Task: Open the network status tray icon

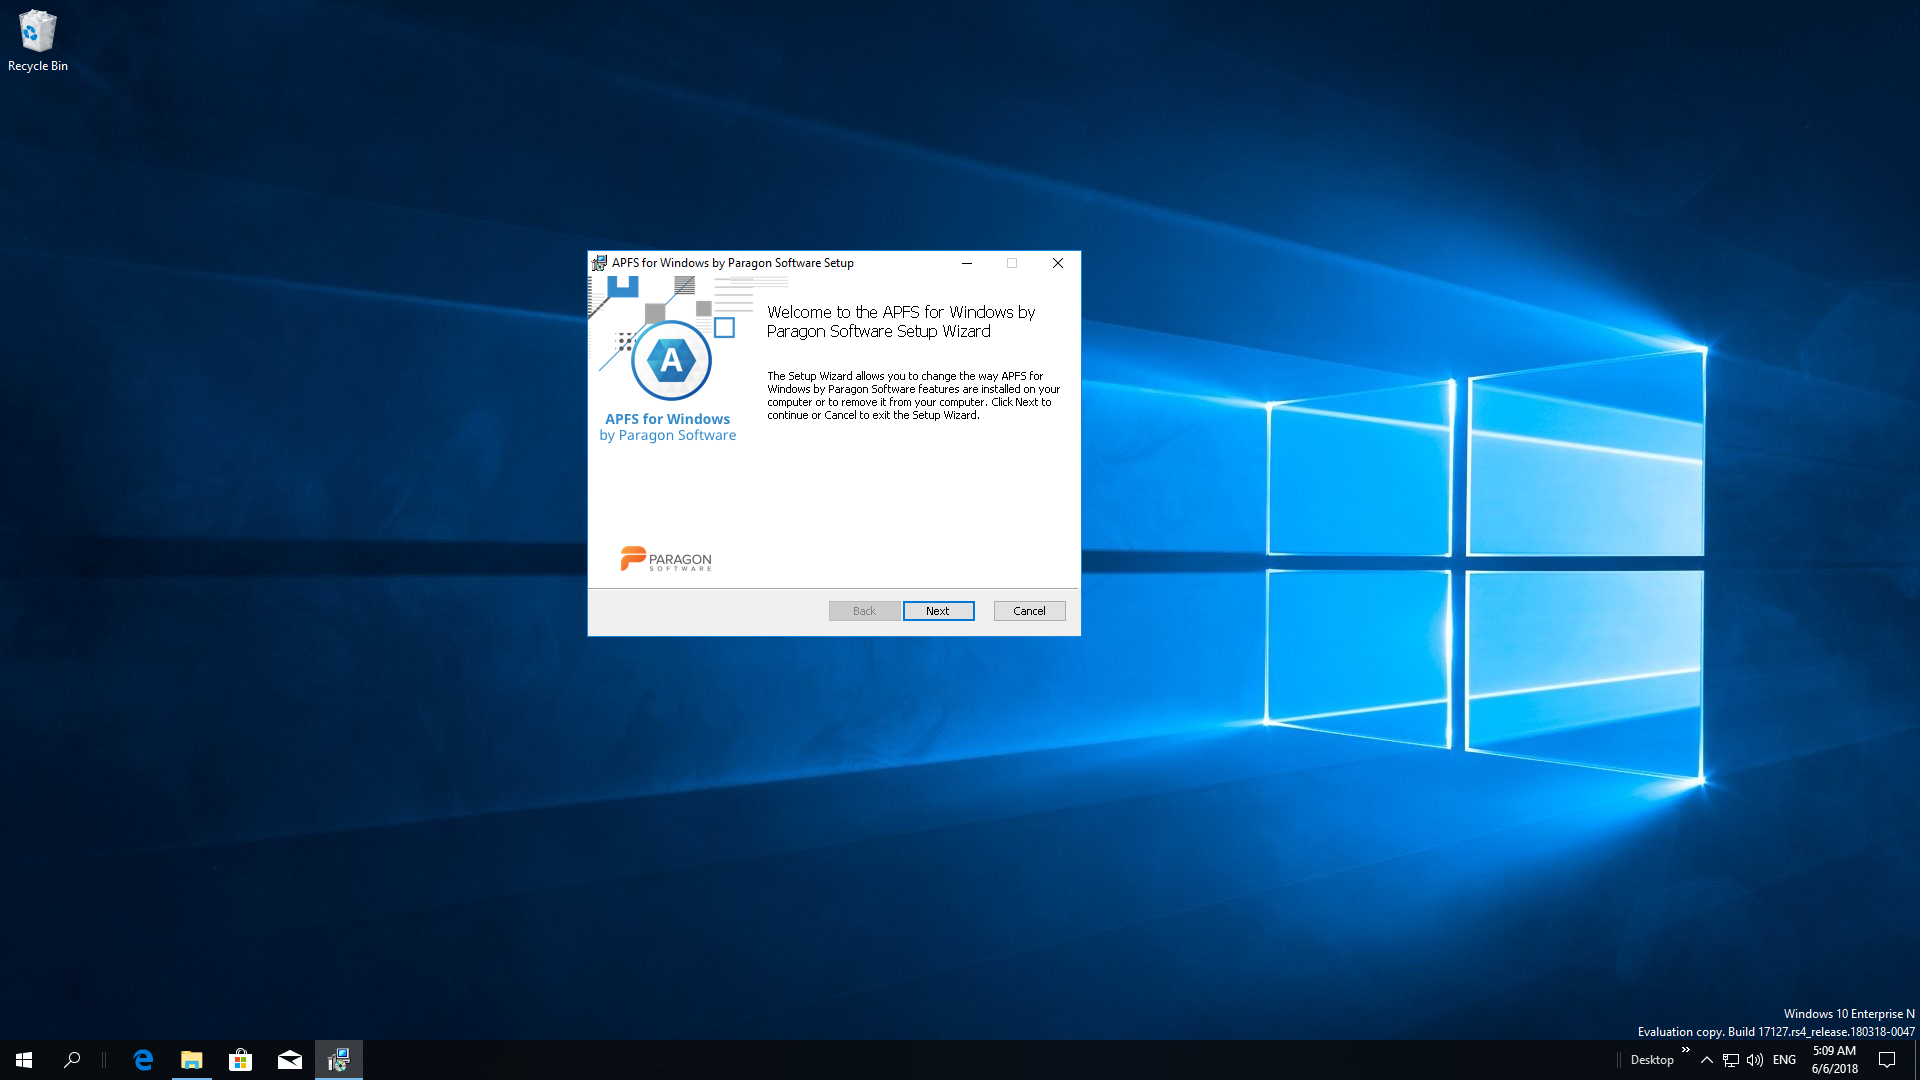Action: 1730,1060
